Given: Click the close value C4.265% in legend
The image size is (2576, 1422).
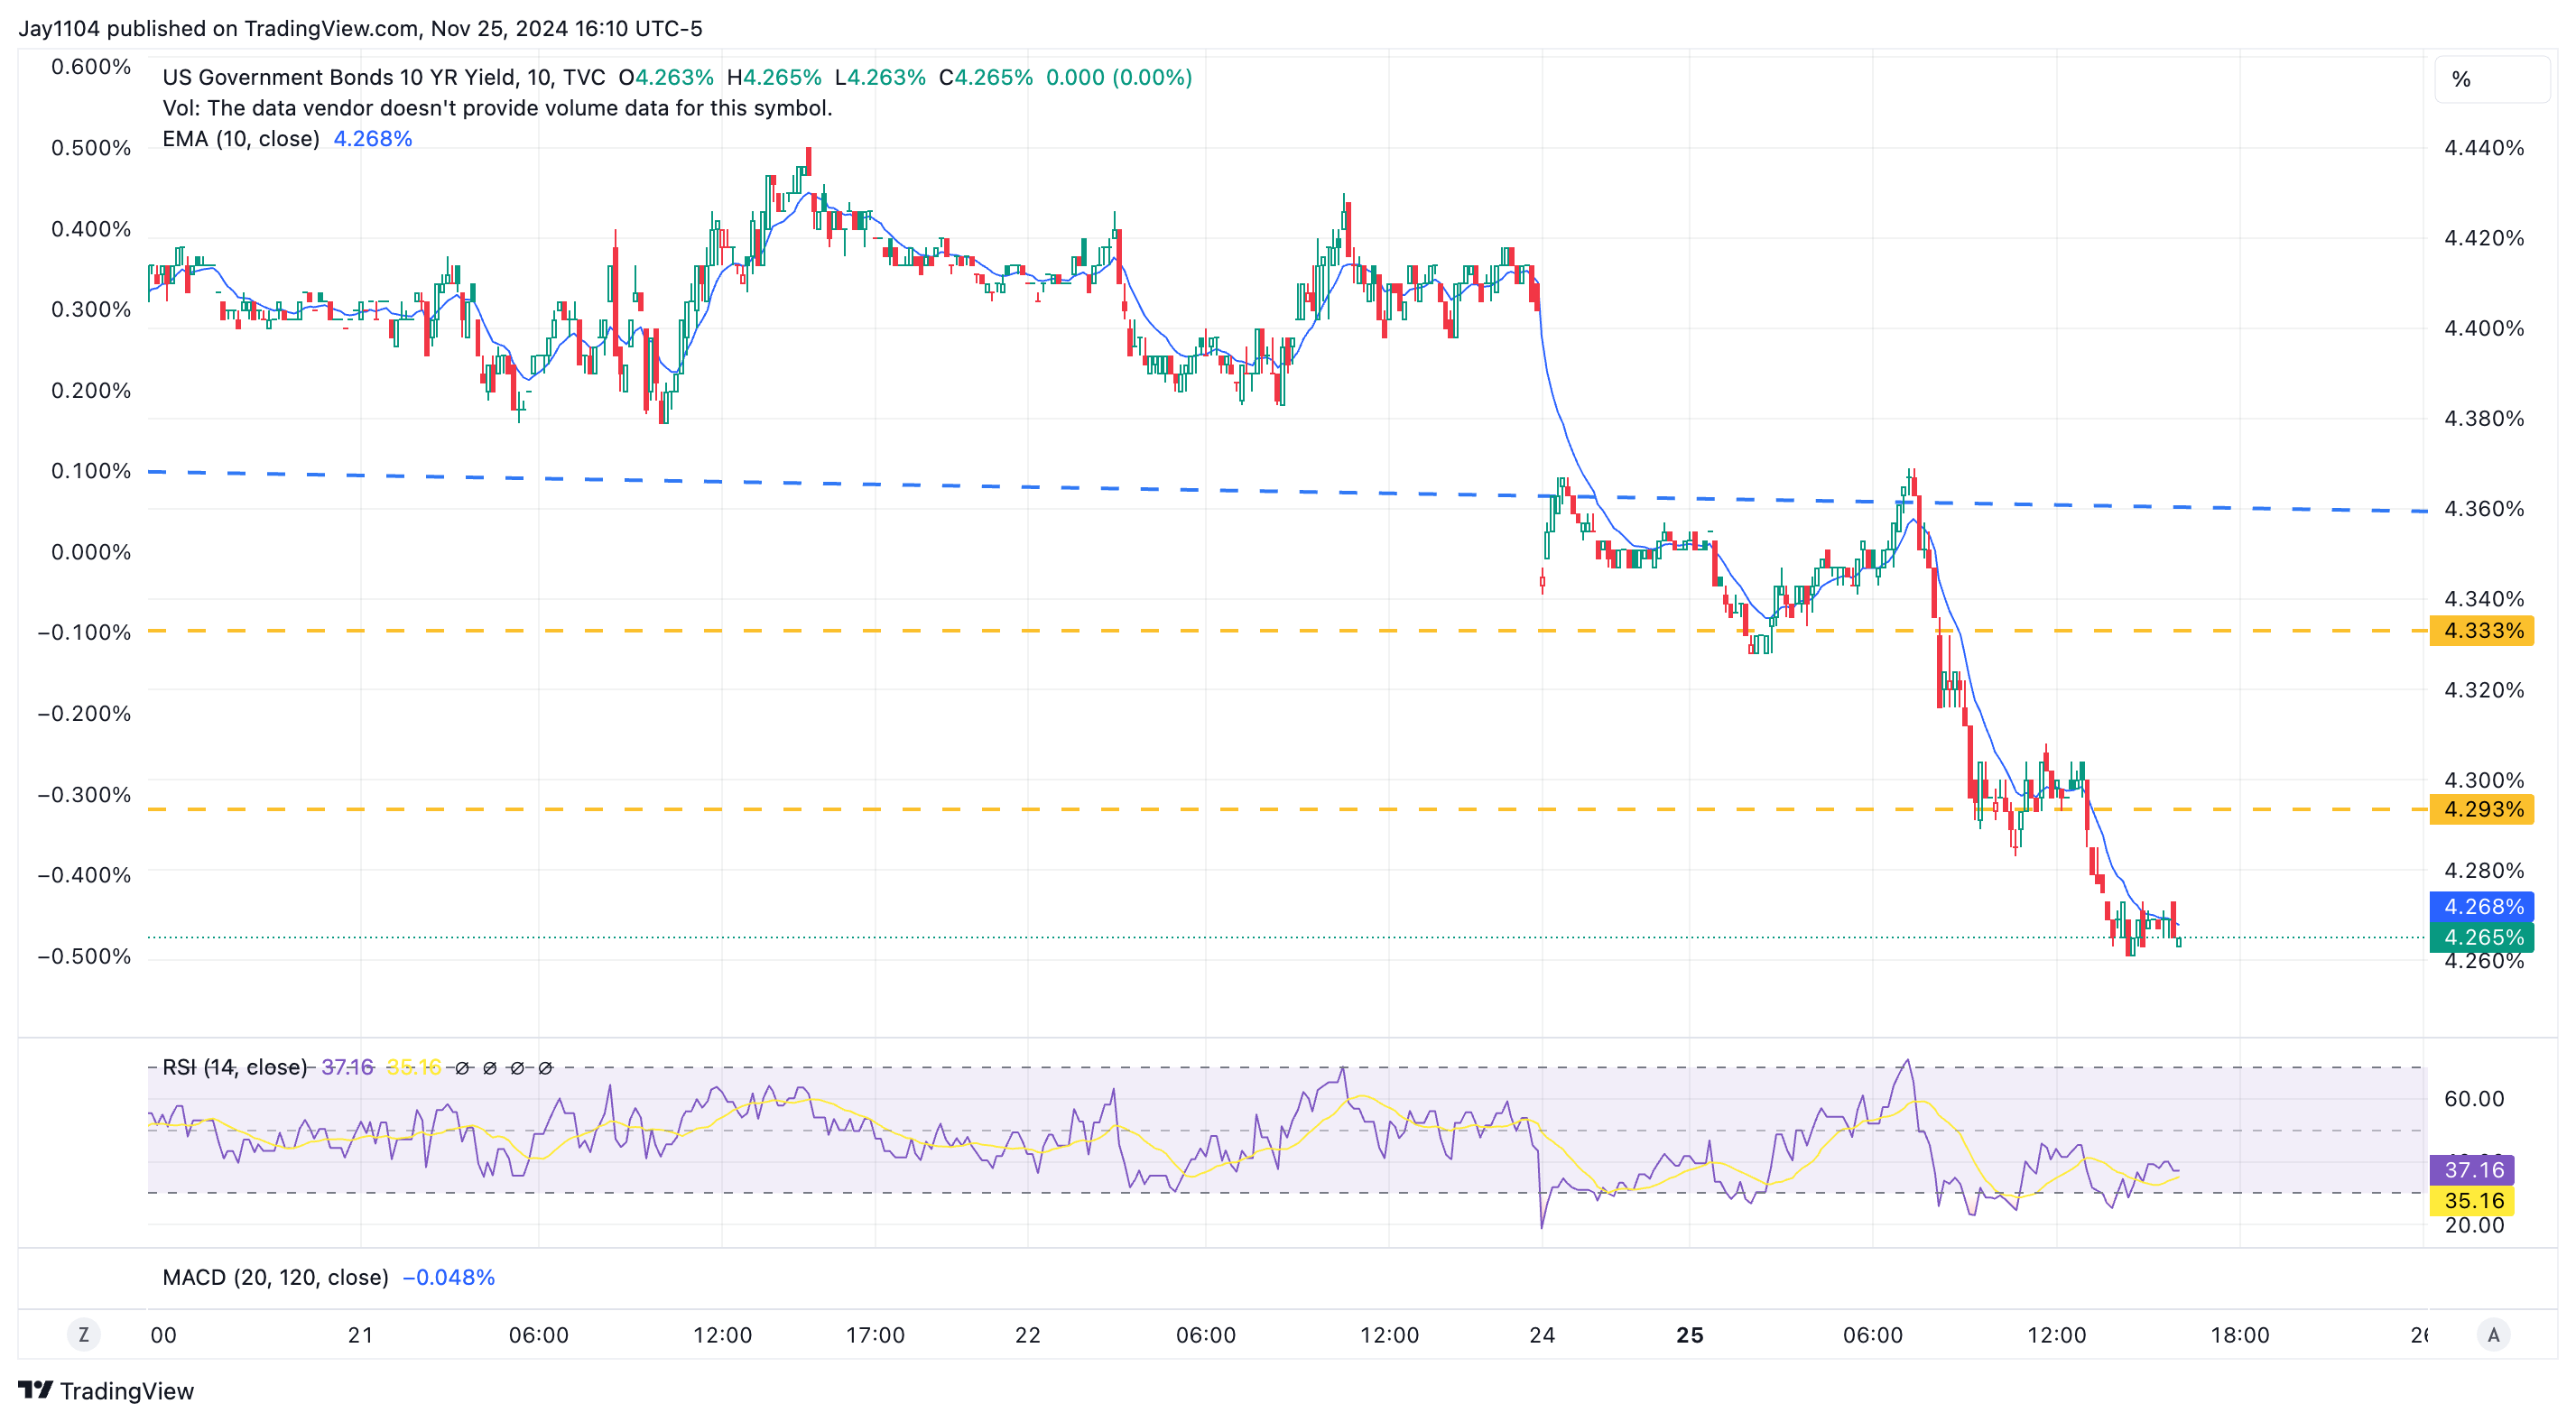Looking at the screenshot, I should point(985,77).
